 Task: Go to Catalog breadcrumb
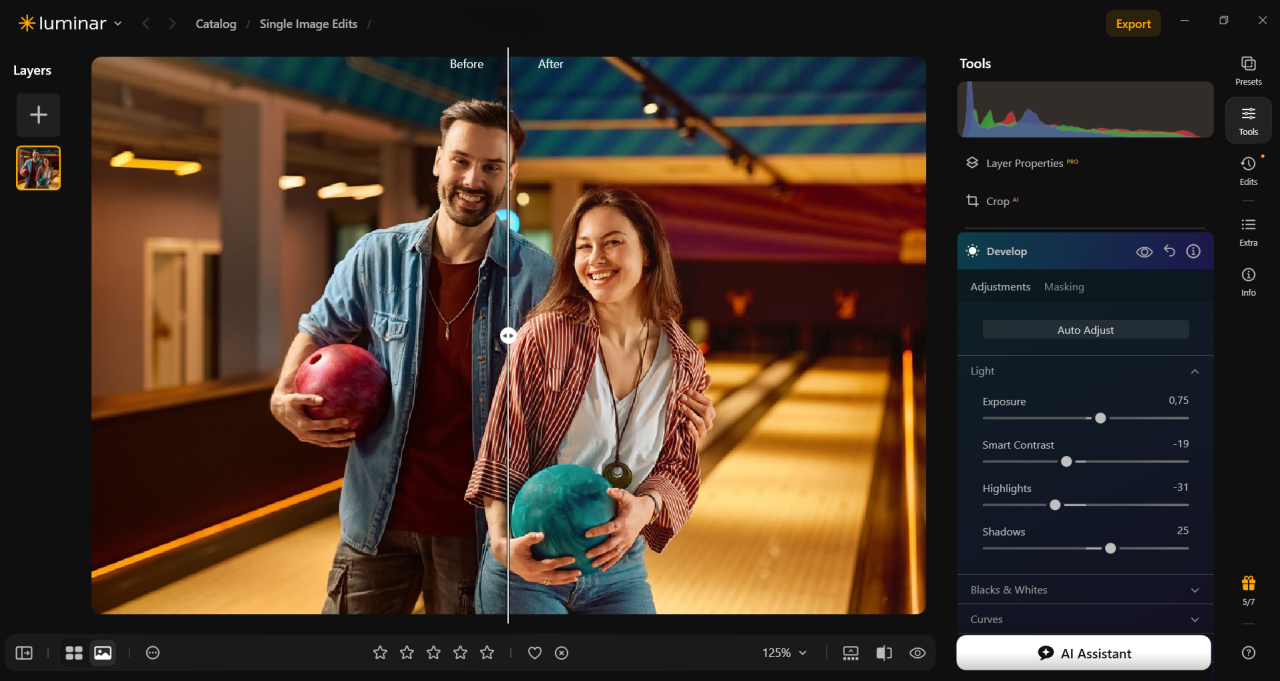216,24
